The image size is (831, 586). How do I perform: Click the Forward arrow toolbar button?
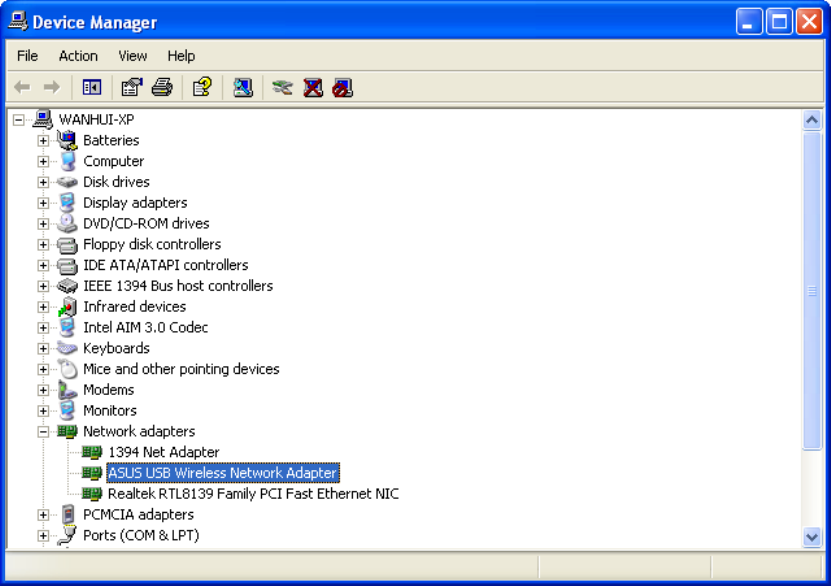tap(51, 87)
